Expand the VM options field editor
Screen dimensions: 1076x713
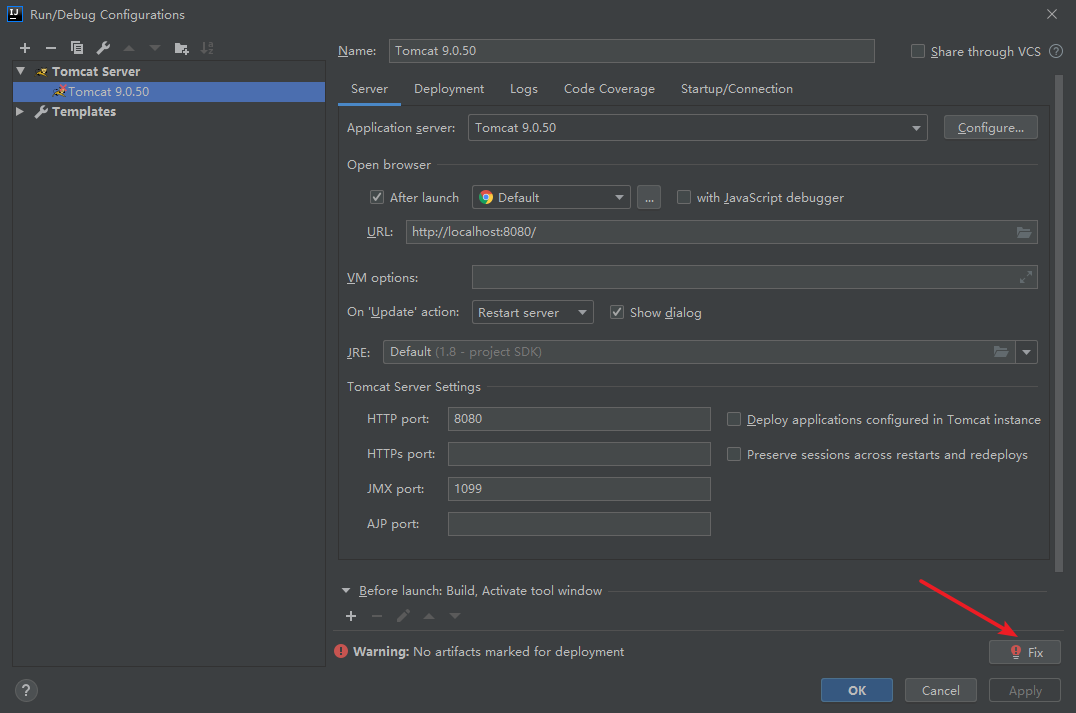click(1025, 277)
